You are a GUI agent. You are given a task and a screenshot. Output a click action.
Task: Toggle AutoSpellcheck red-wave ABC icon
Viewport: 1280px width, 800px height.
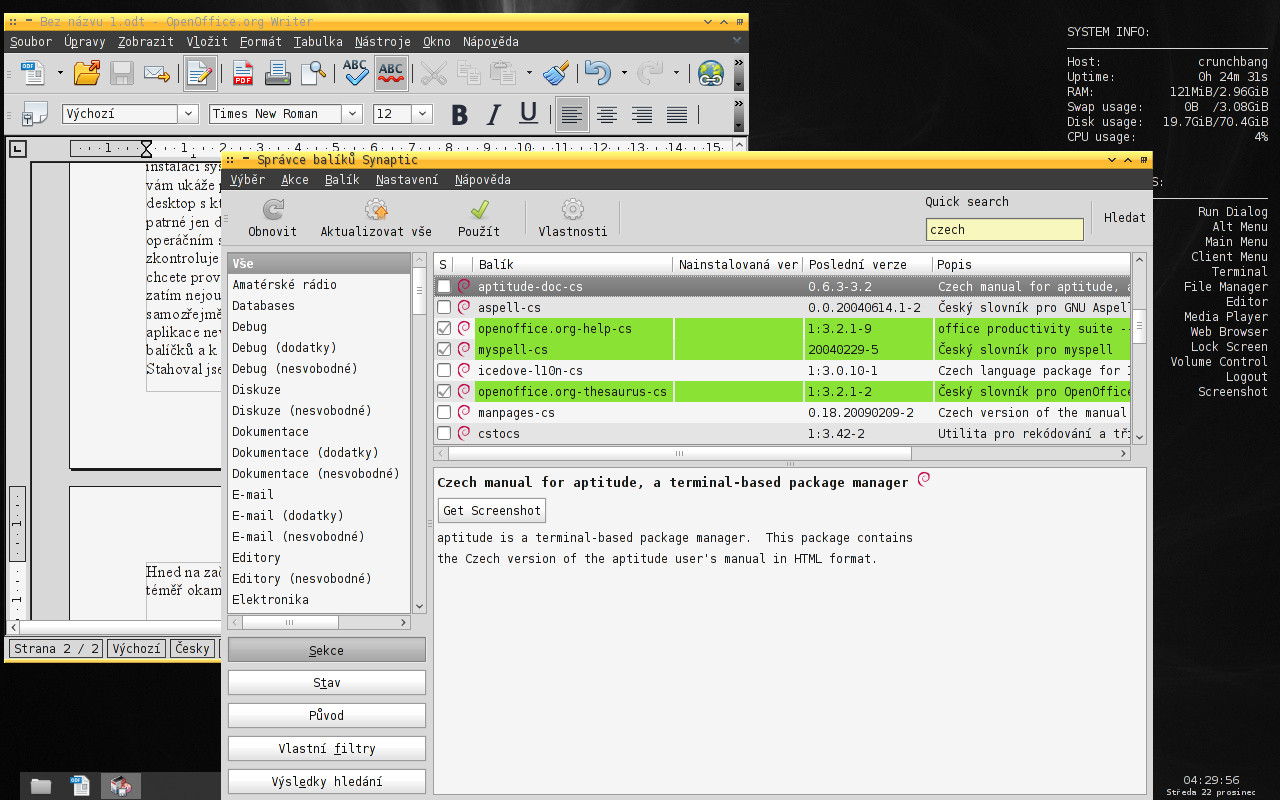pyautogui.click(x=390, y=72)
